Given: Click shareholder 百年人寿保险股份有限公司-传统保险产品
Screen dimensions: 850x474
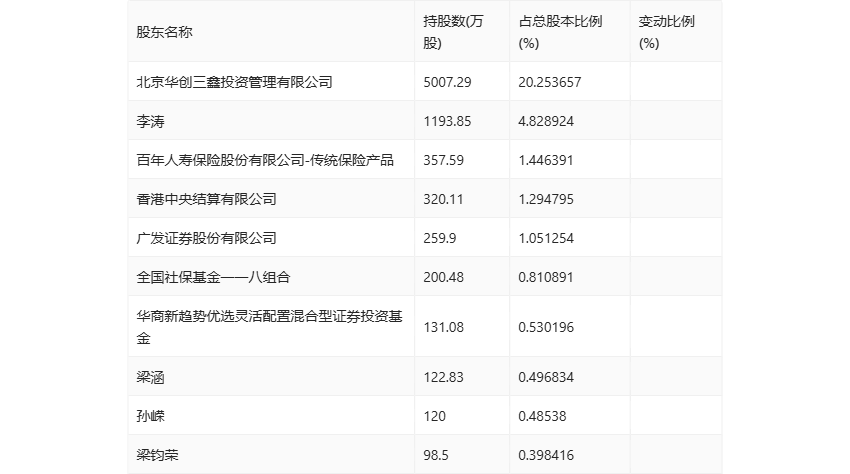Looking at the screenshot, I should point(265,160).
